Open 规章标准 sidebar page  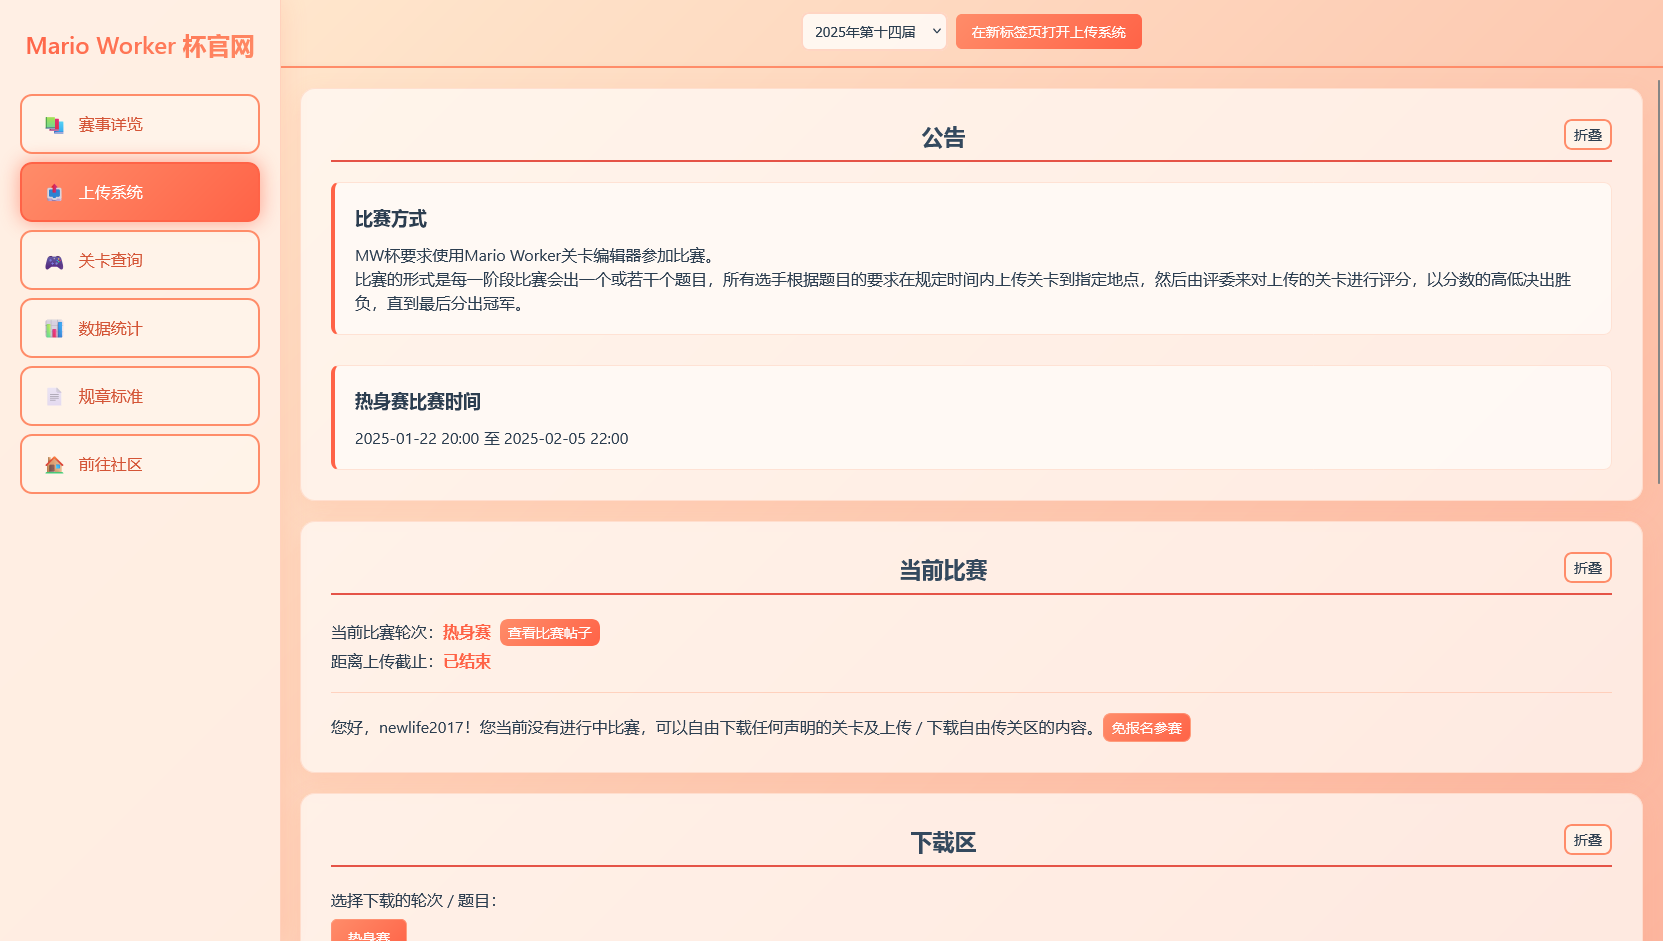coord(140,396)
